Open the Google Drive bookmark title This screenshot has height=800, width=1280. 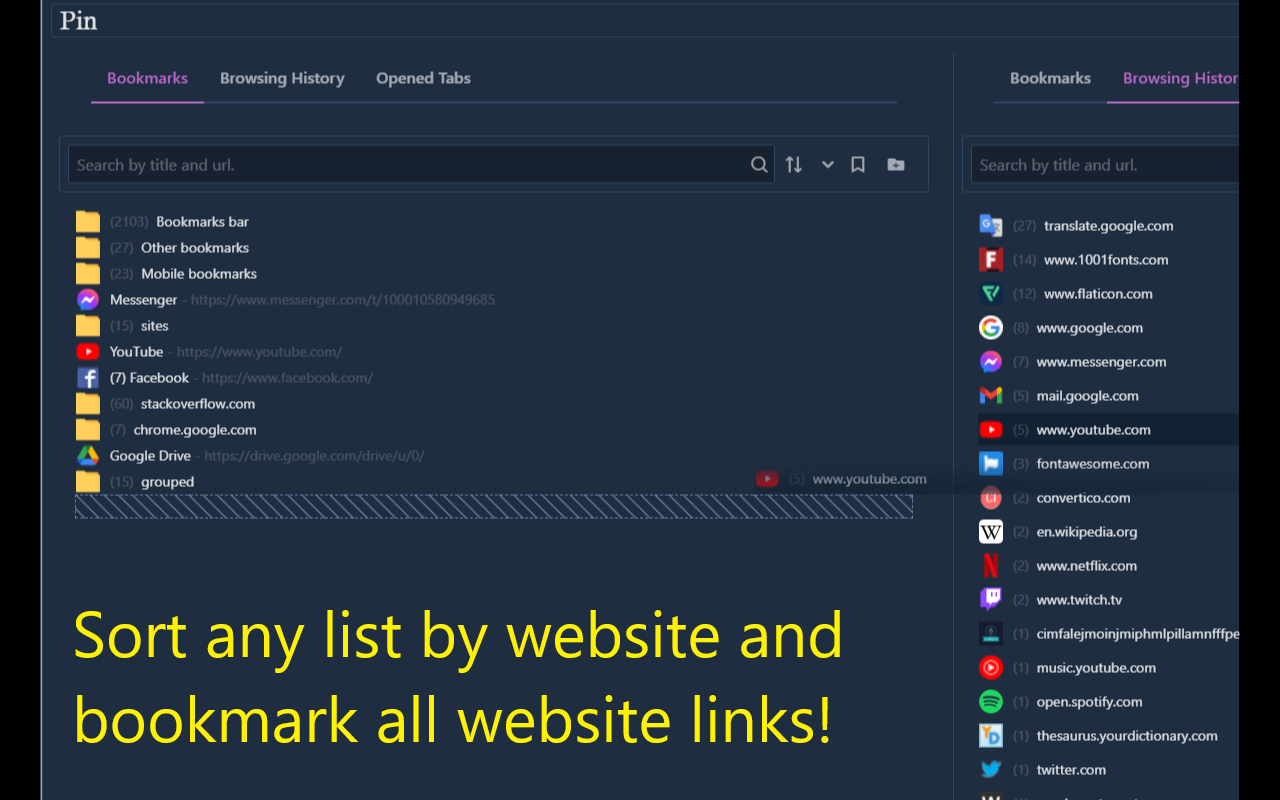pyautogui.click(x=150, y=456)
